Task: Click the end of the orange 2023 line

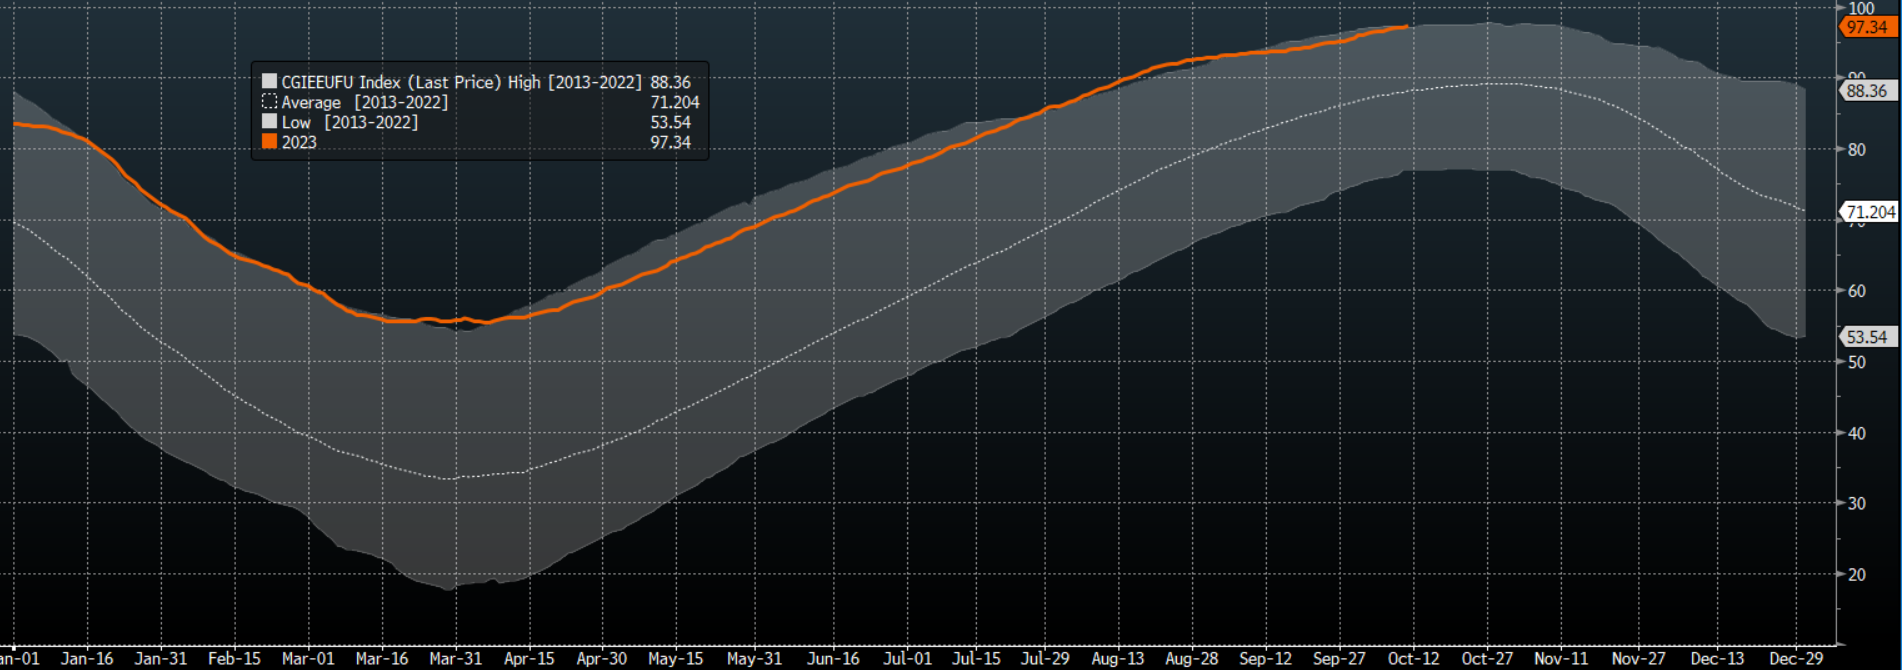Action: 1407,27
